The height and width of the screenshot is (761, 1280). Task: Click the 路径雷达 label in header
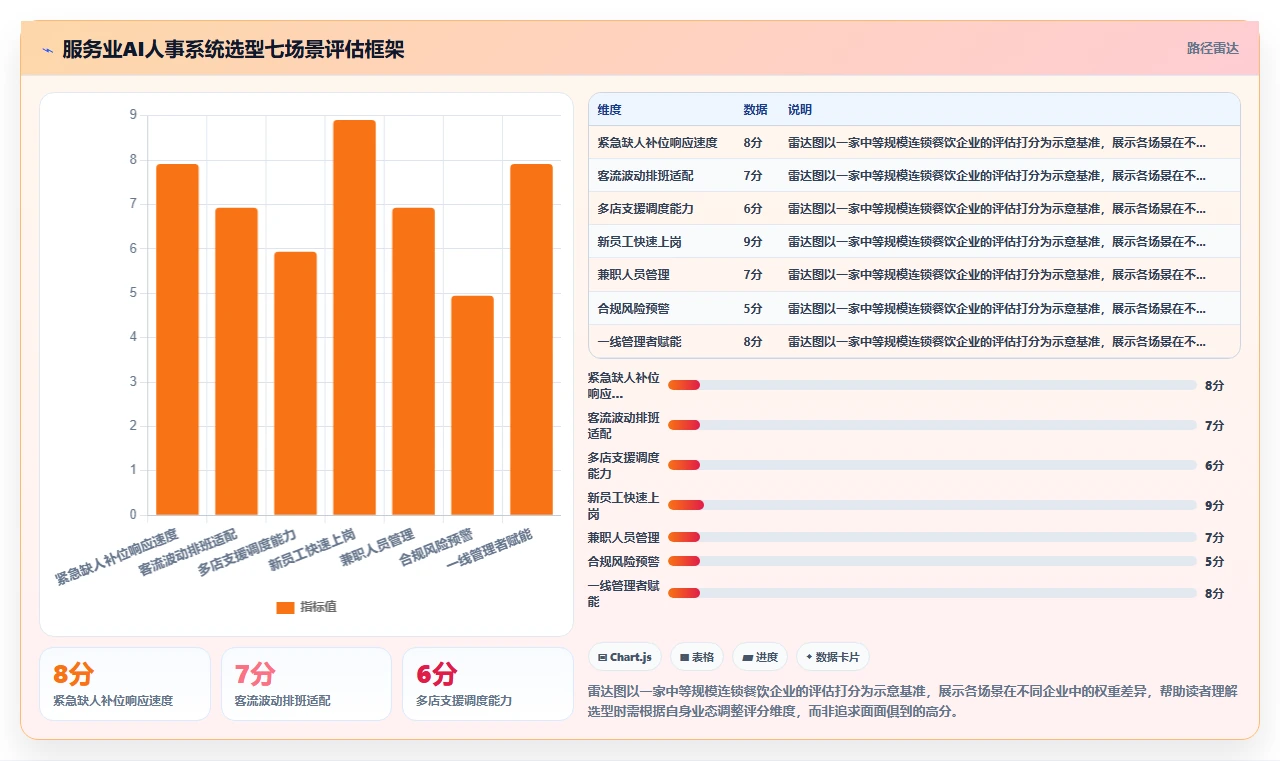click(x=1212, y=48)
